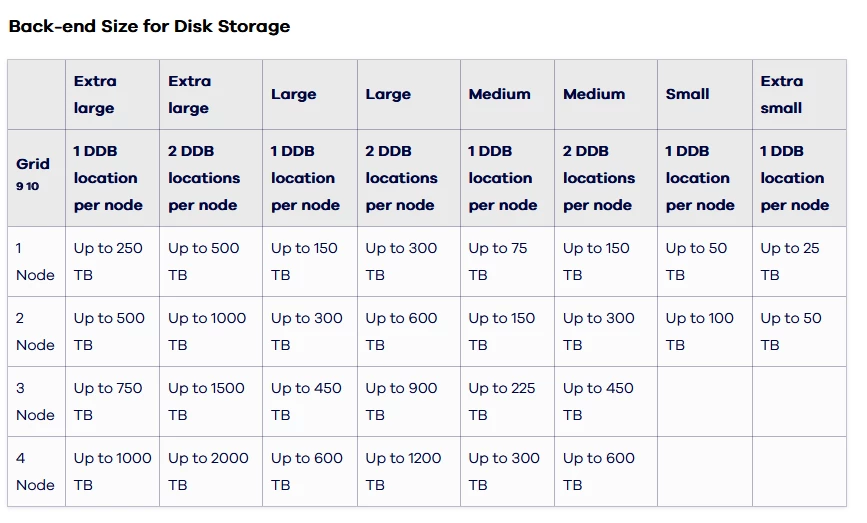Click the Back-end Size for Disk Storage heading
This screenshot has height=523, width=867.
pyautogui.click(x=149, y=26)
